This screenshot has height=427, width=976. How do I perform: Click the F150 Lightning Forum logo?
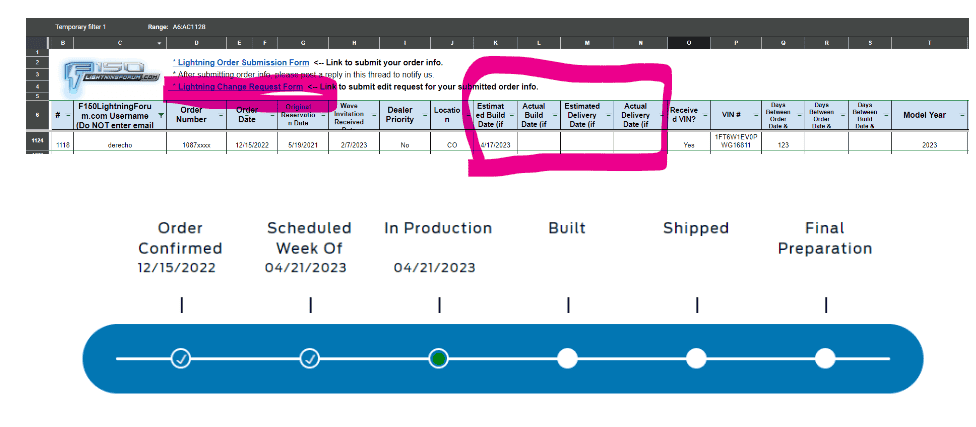111,77
